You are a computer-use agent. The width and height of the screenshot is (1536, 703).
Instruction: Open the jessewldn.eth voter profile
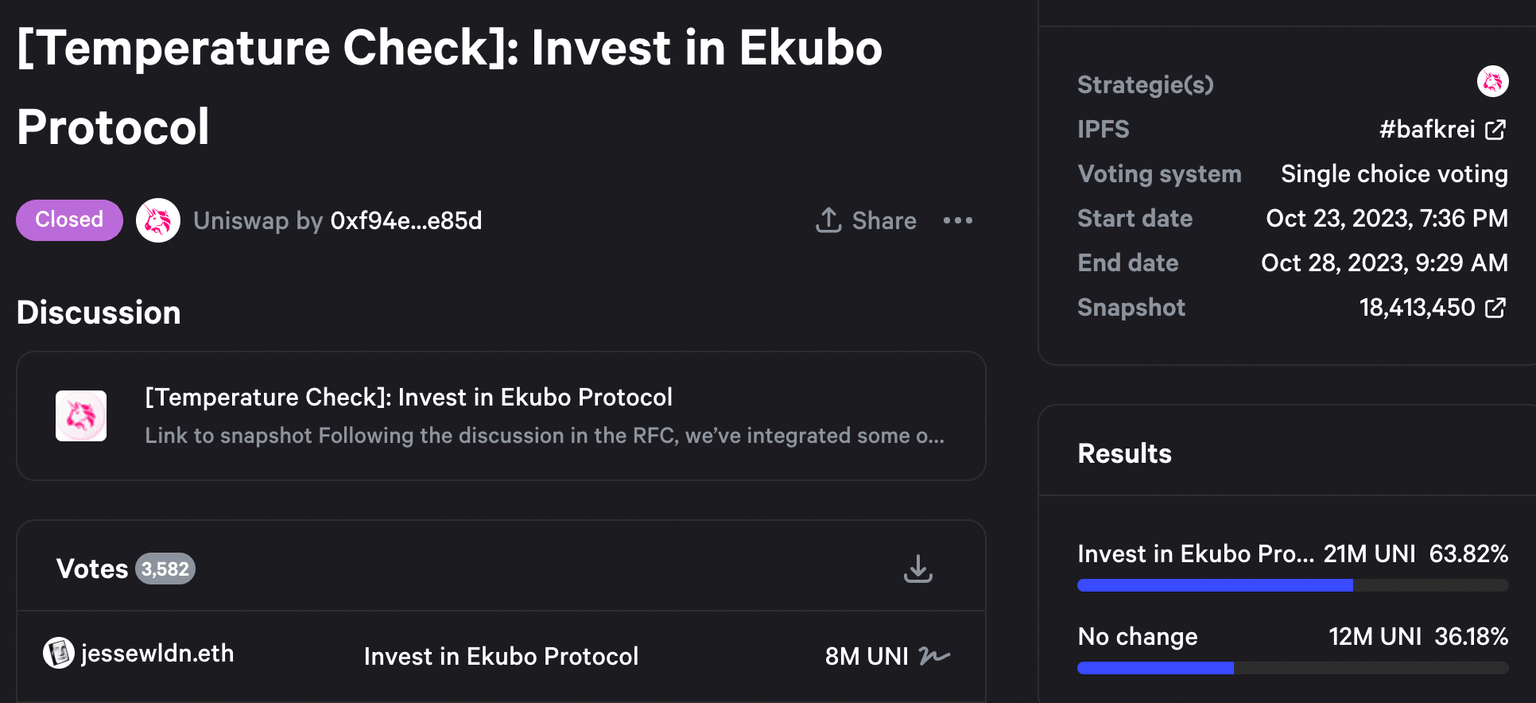click(x=157, y=654)
